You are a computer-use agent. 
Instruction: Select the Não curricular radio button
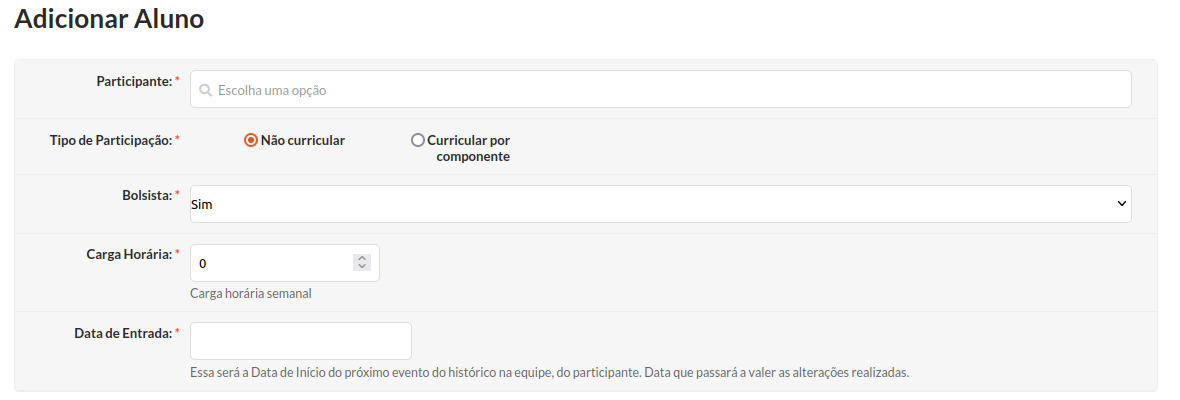pyautogui.click(x=251, y=140)
